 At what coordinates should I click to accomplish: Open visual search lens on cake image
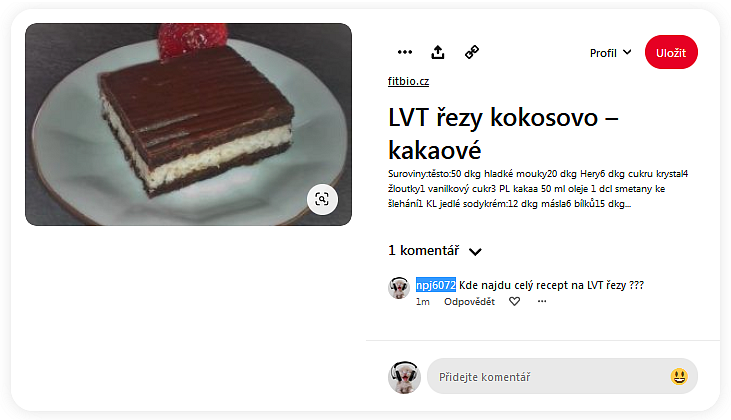(x=322, y=200)
